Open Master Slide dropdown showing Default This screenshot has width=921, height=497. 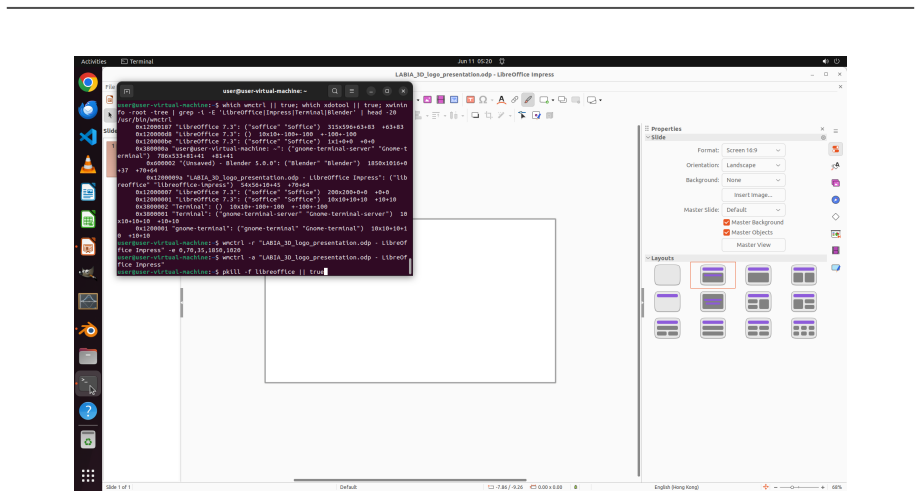coord(753,210)
